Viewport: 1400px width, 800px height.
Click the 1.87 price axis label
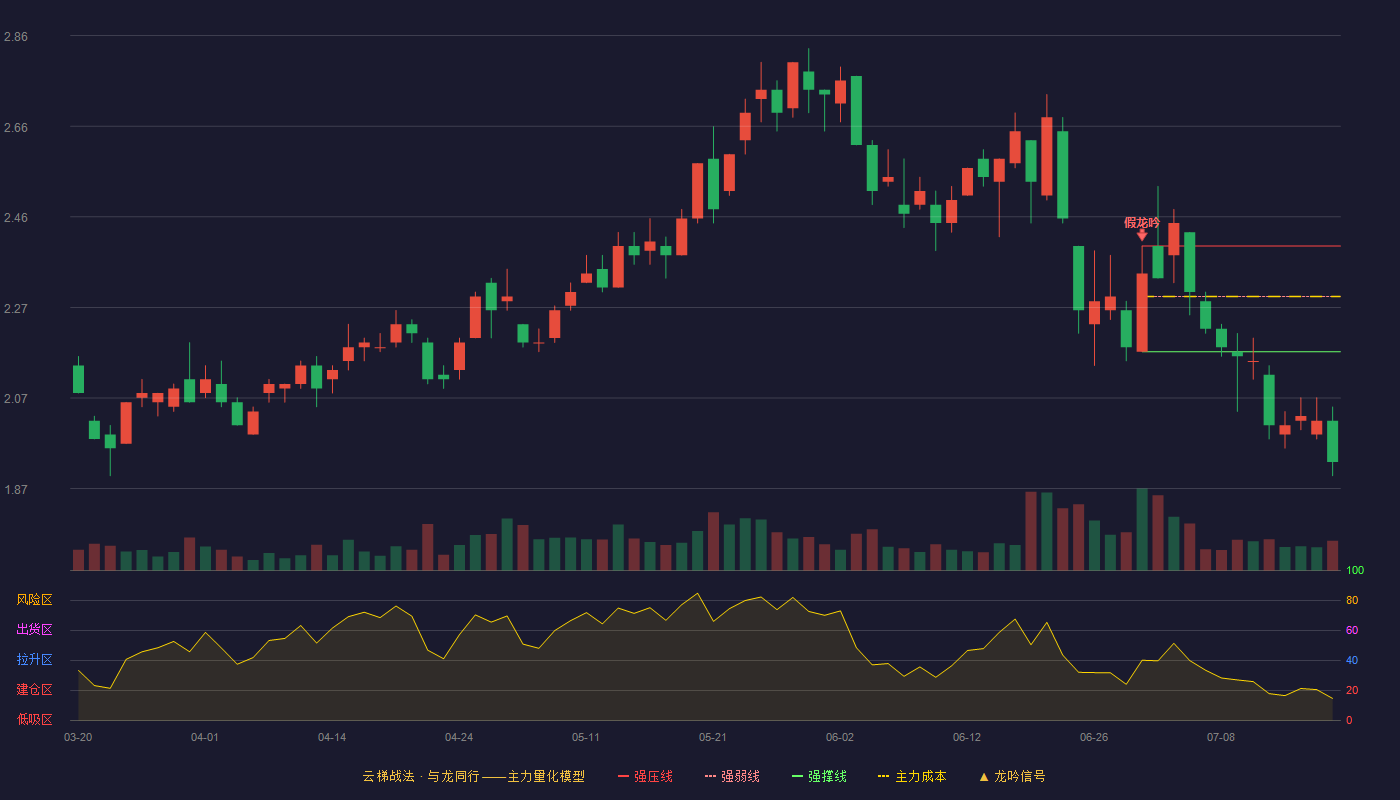point(16,490)
